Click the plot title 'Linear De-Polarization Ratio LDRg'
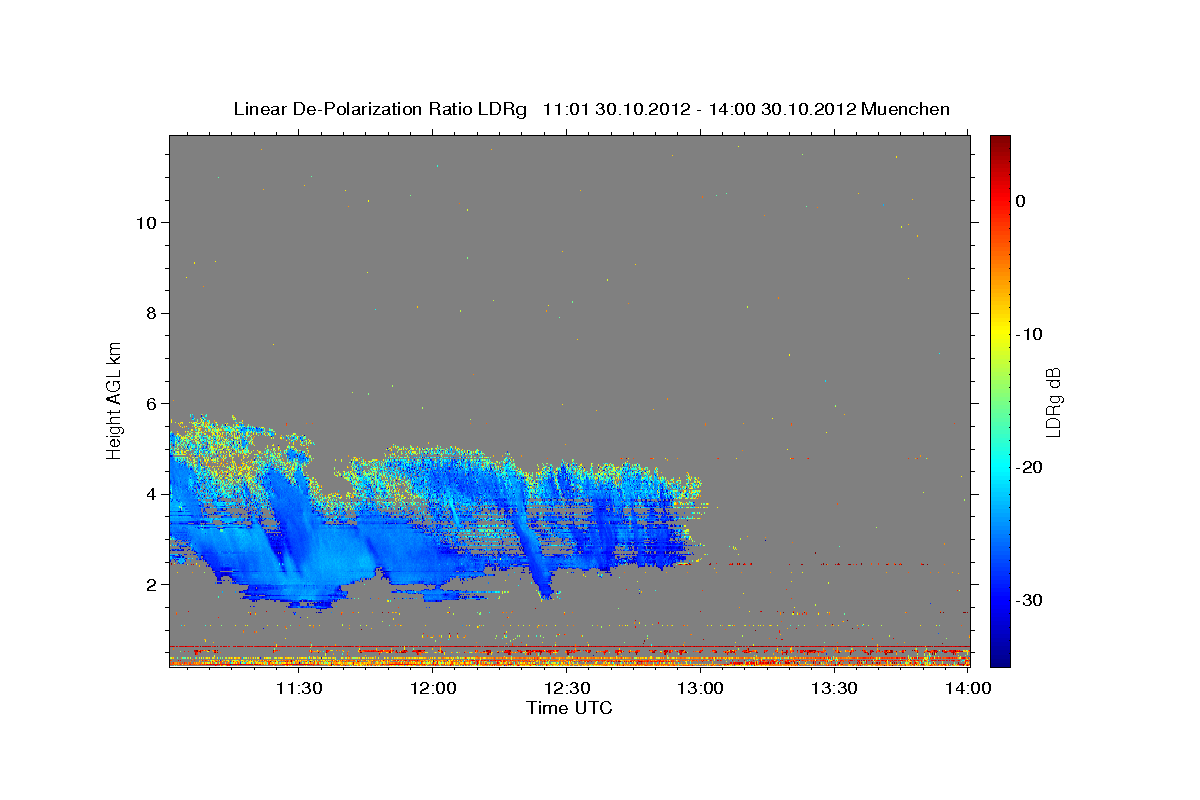This screenshot has width=1200, height=800. pyautogui.click(x=379, y=109)
